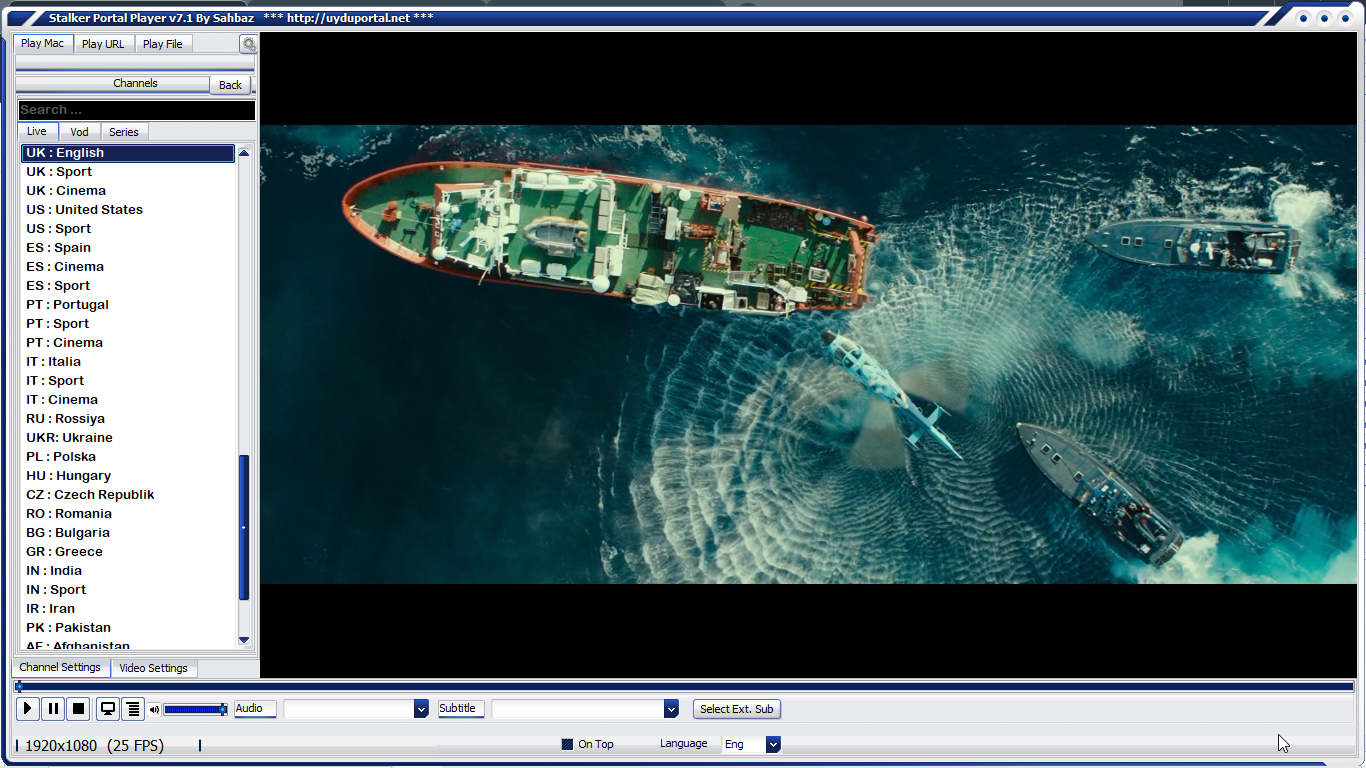This screenshot has width=1366, height=768.
Task: Start playback with the Play button
Action: pos(28,709)
